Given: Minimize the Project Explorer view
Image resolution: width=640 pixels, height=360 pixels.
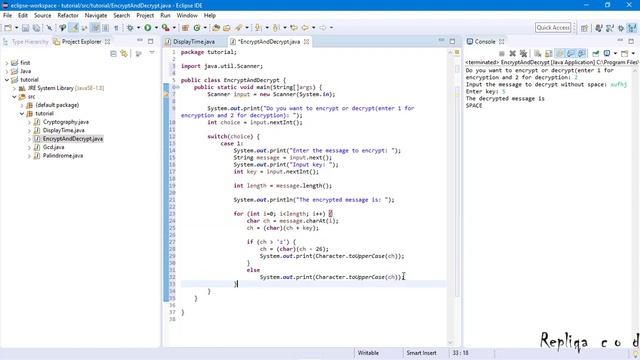Looking at the screenshot, I should tap(140, 41).
